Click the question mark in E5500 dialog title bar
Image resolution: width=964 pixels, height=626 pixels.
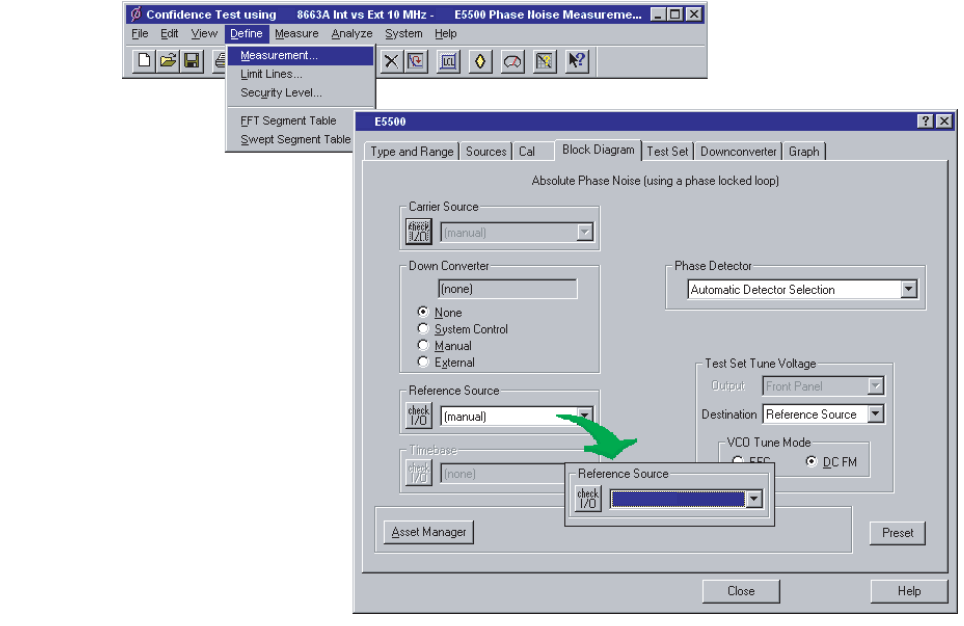coord(925,121)
